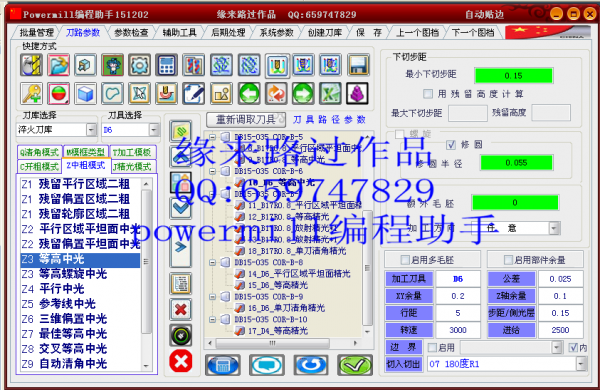600x390 pixels.
Task: Switch to 系统参数 tab
Action: click(276, 33)
